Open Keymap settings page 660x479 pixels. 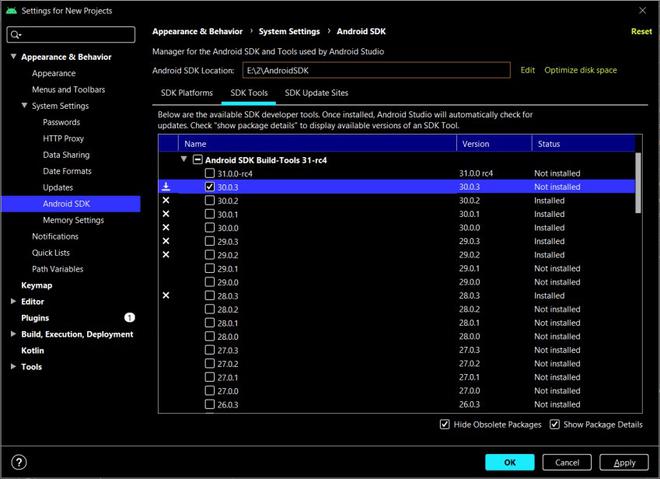coord(37,285)
